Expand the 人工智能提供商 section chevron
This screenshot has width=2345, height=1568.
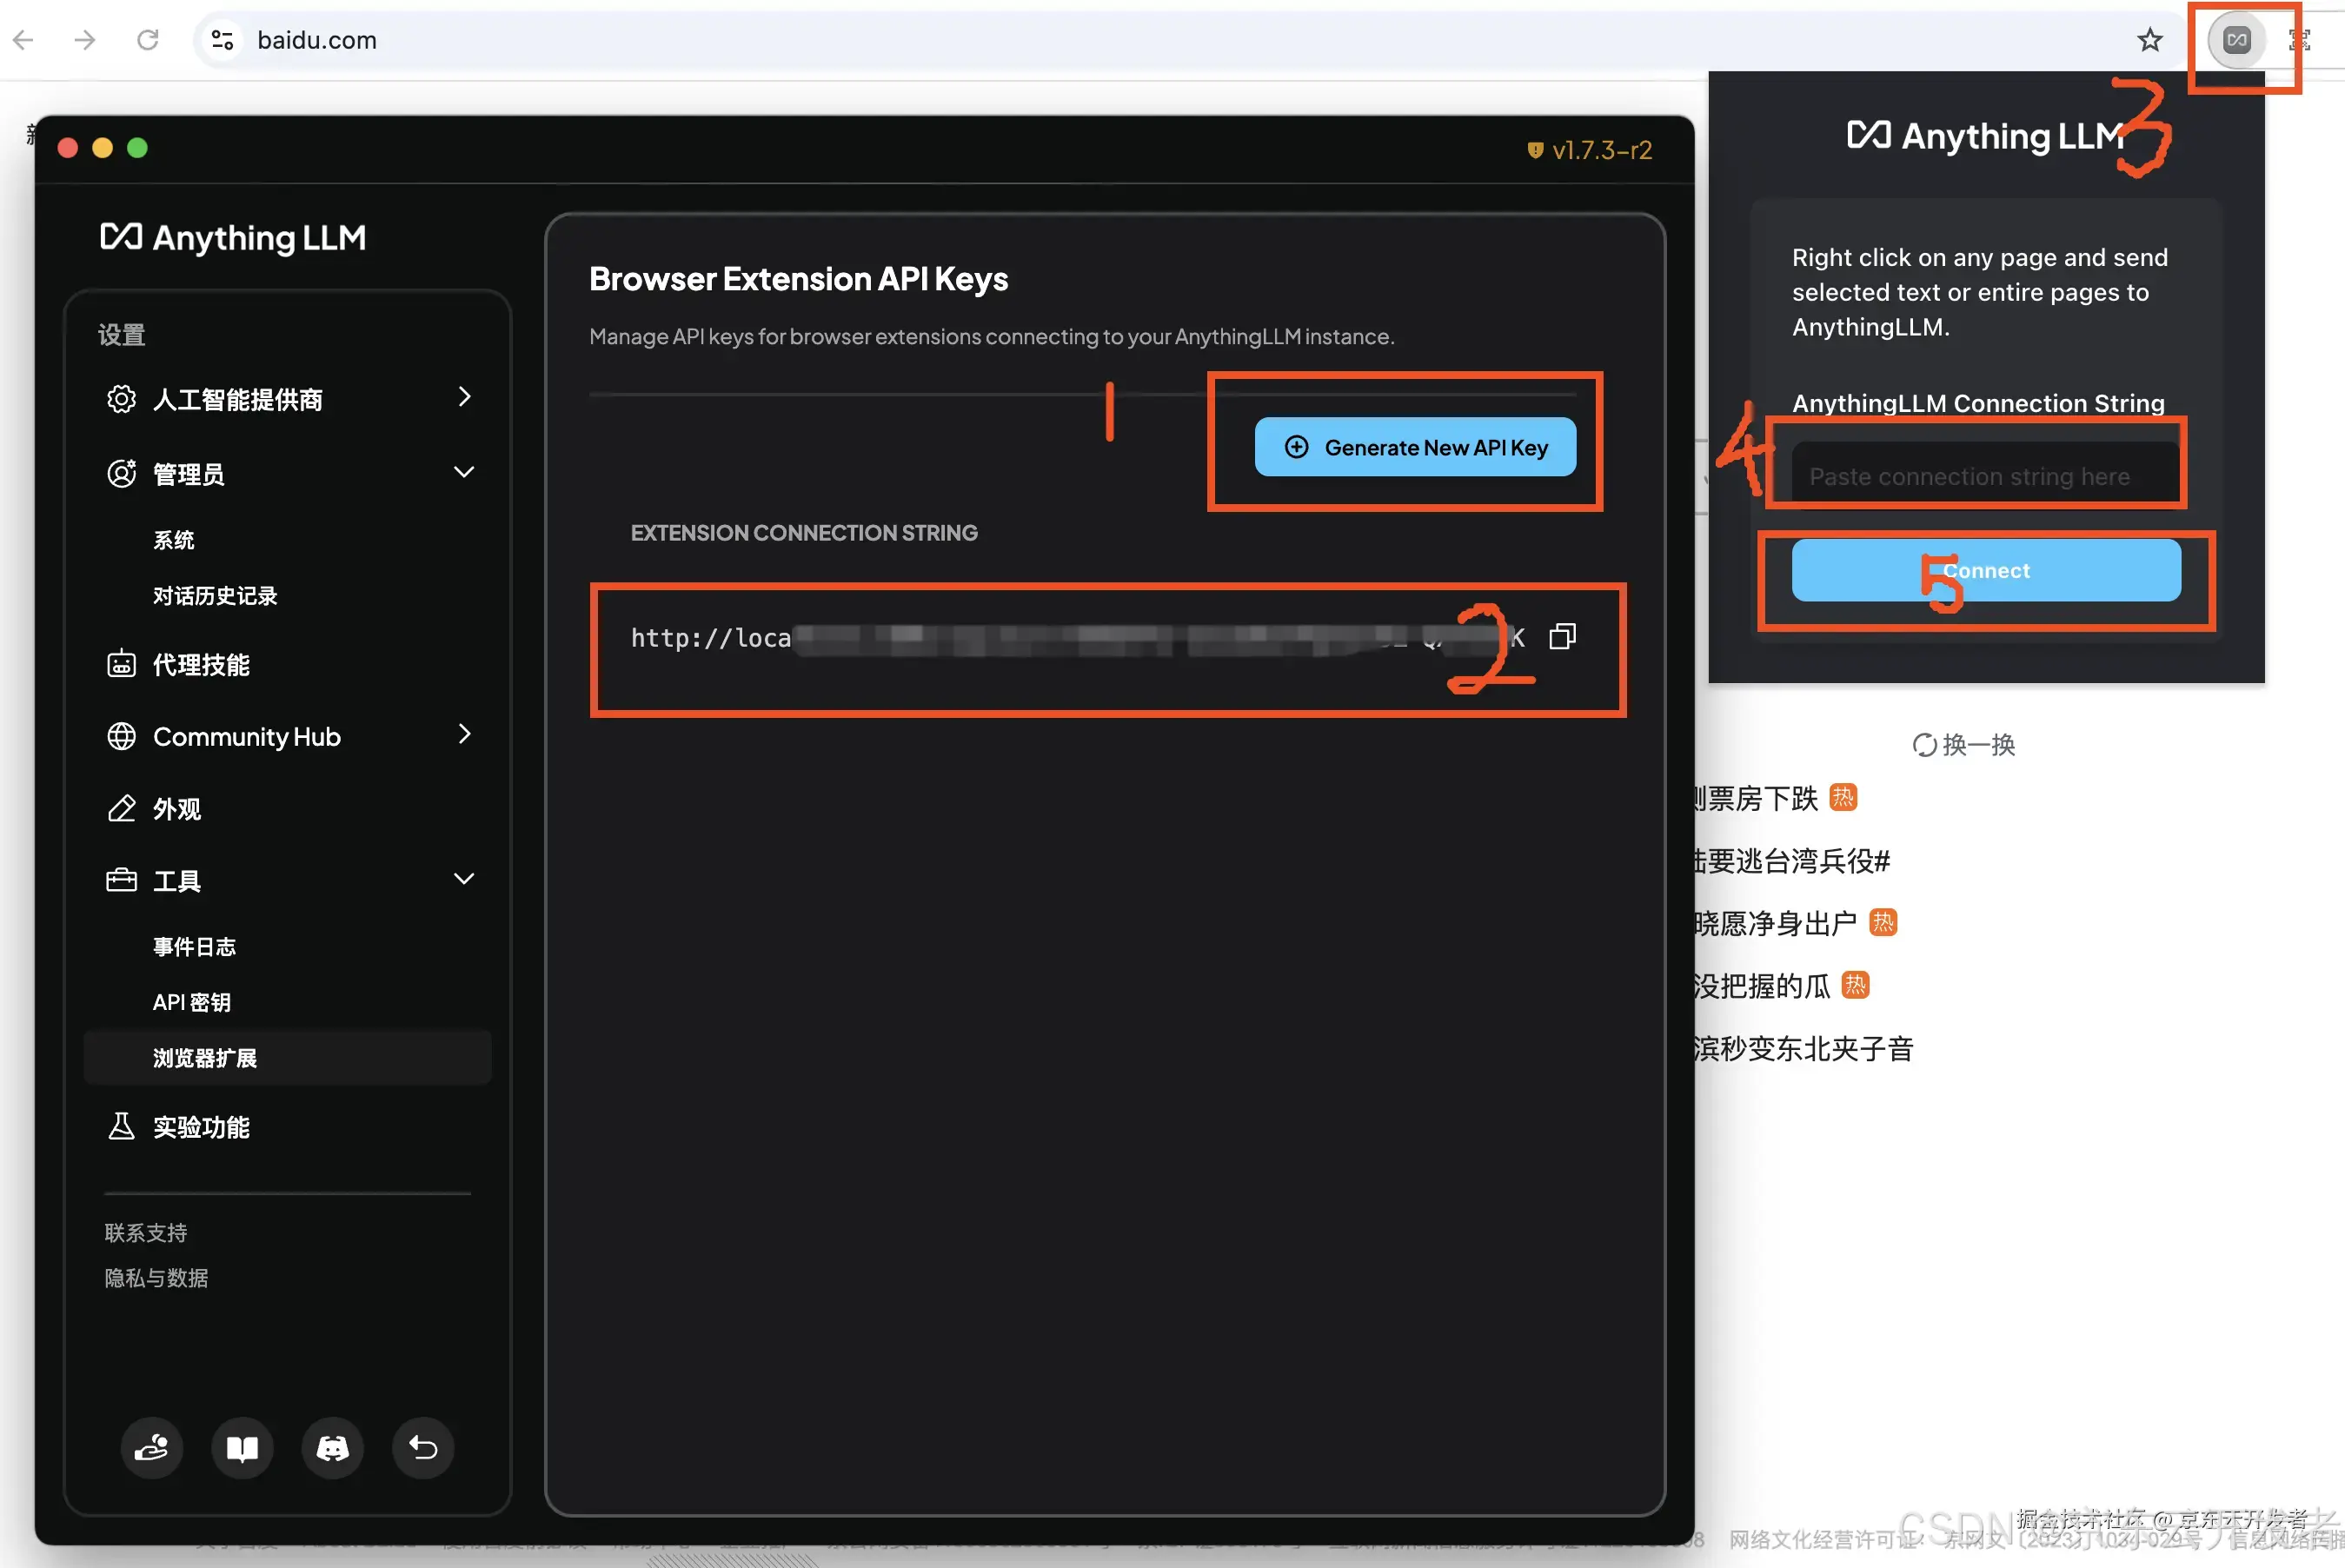click(x=464, y=397)
